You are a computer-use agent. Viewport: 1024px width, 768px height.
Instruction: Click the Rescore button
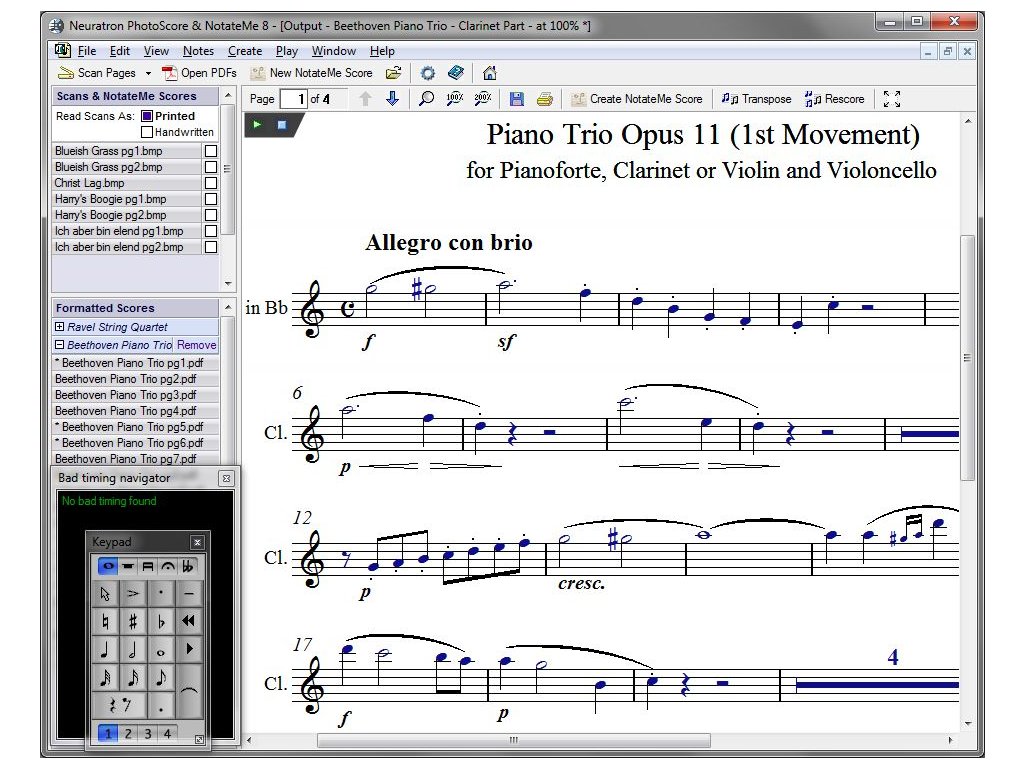tap(835, 99)
